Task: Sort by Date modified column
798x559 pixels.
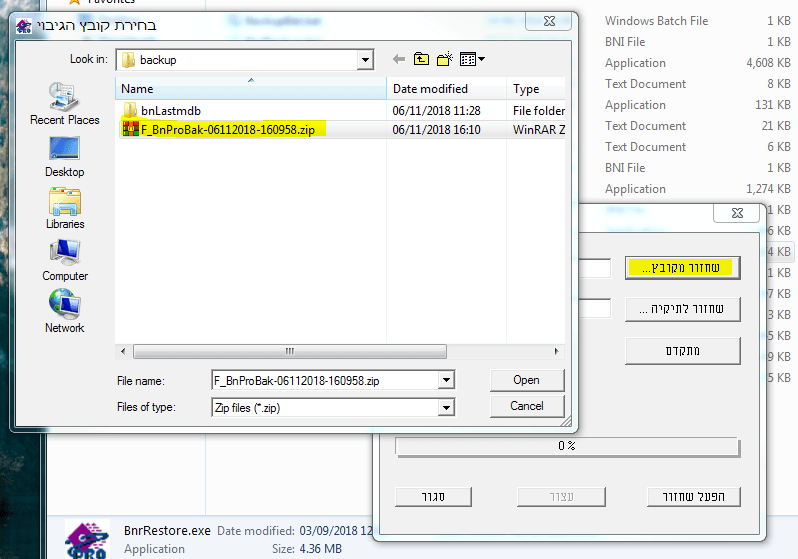Action: click(x=430, y=89)
